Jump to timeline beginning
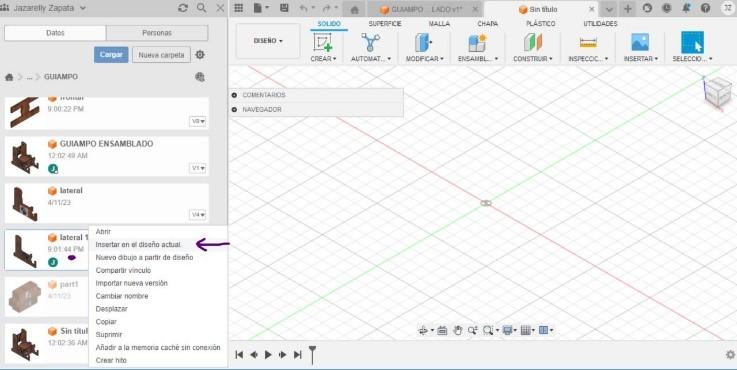The image size is (737, 370). coord(239,354)
